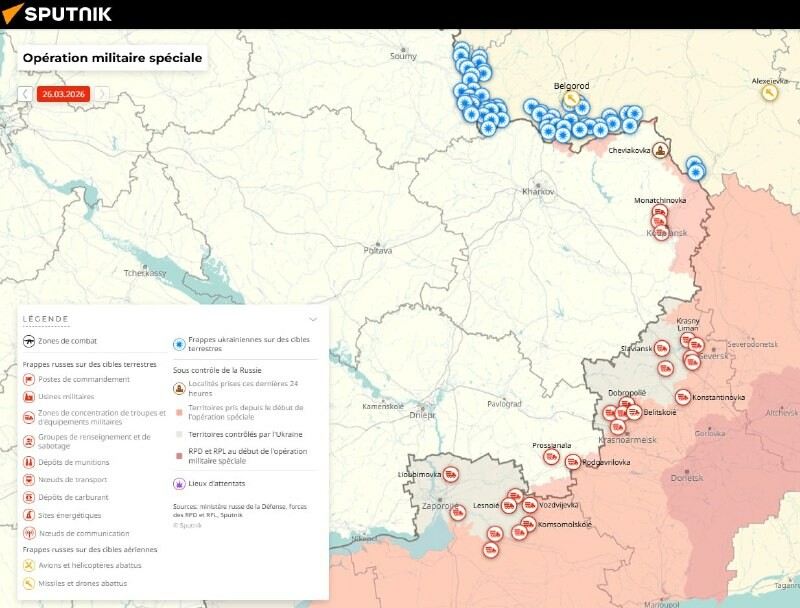Select the yellow marker near Alexeïevka
Screen dimensions: 800x608
point(770,93)
